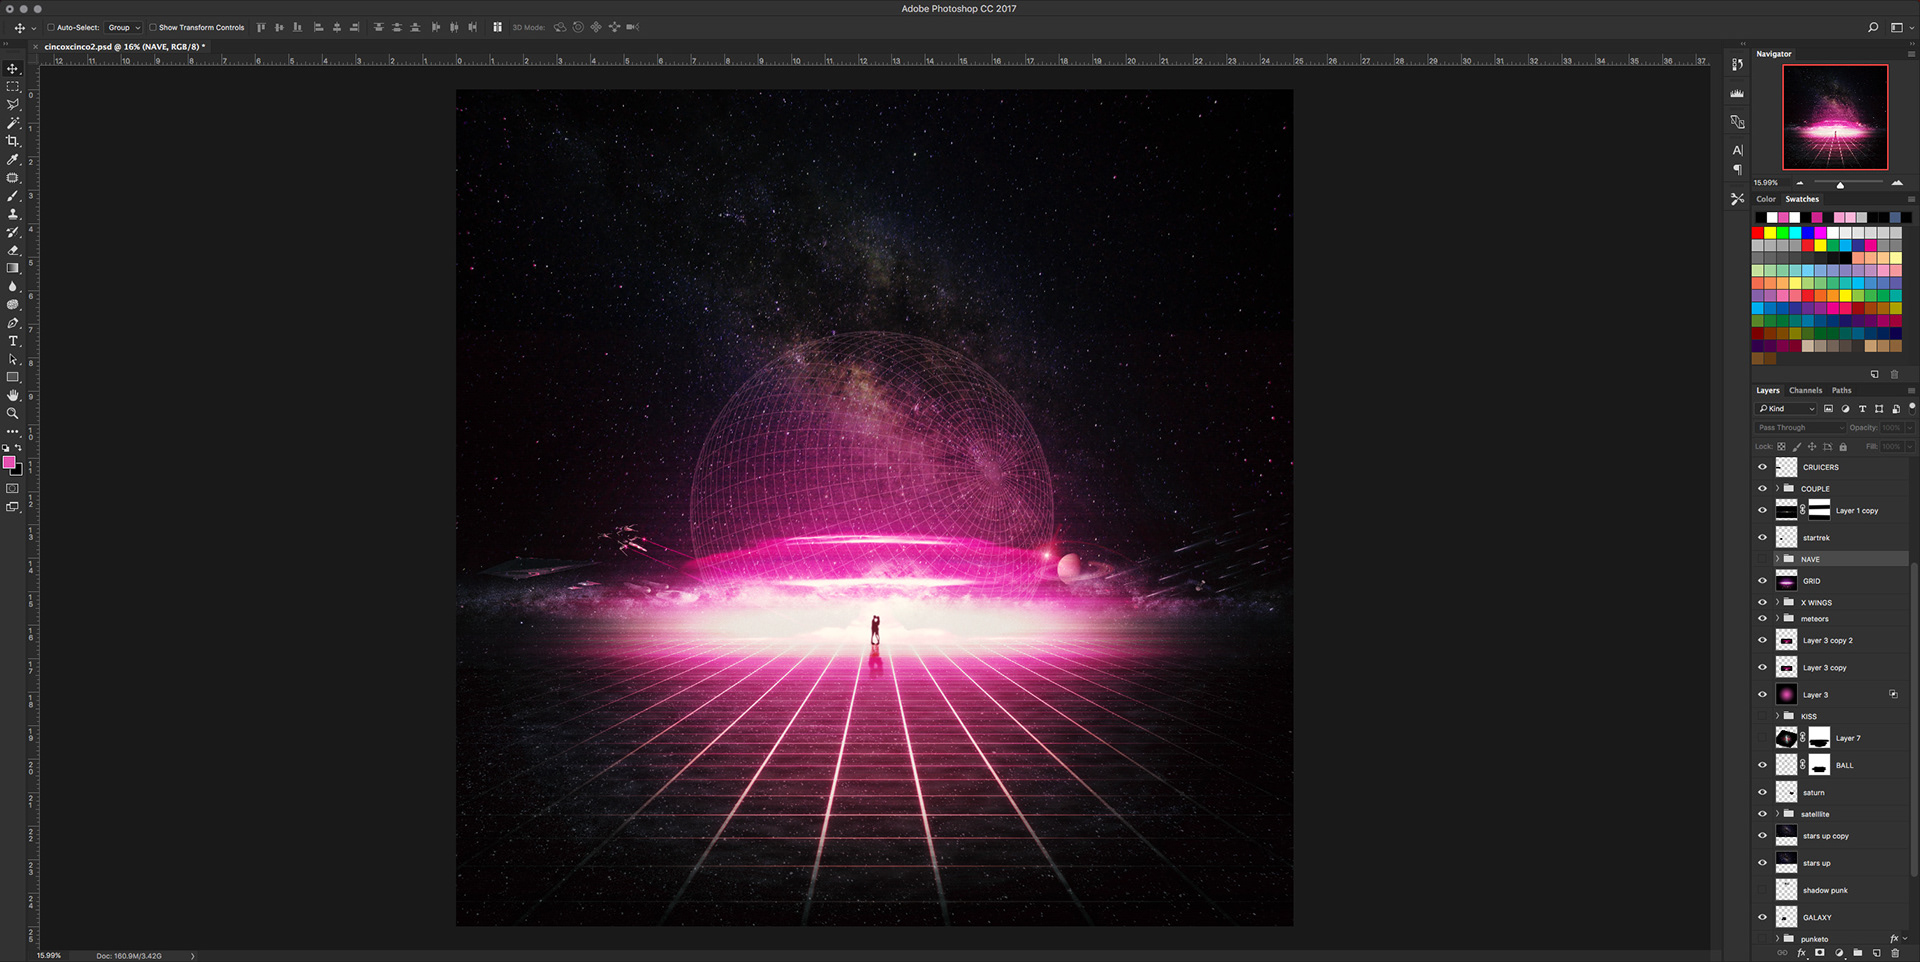Image resolution: width=1920 pixels, height=962 pixels.
Task: Click the Search icon at top right
Action: [1873, 28]
